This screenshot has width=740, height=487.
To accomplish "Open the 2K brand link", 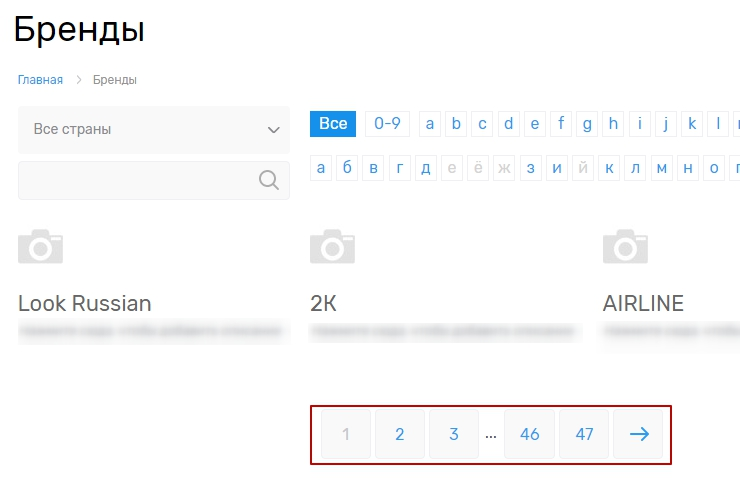I will click(x=324, y=303).
